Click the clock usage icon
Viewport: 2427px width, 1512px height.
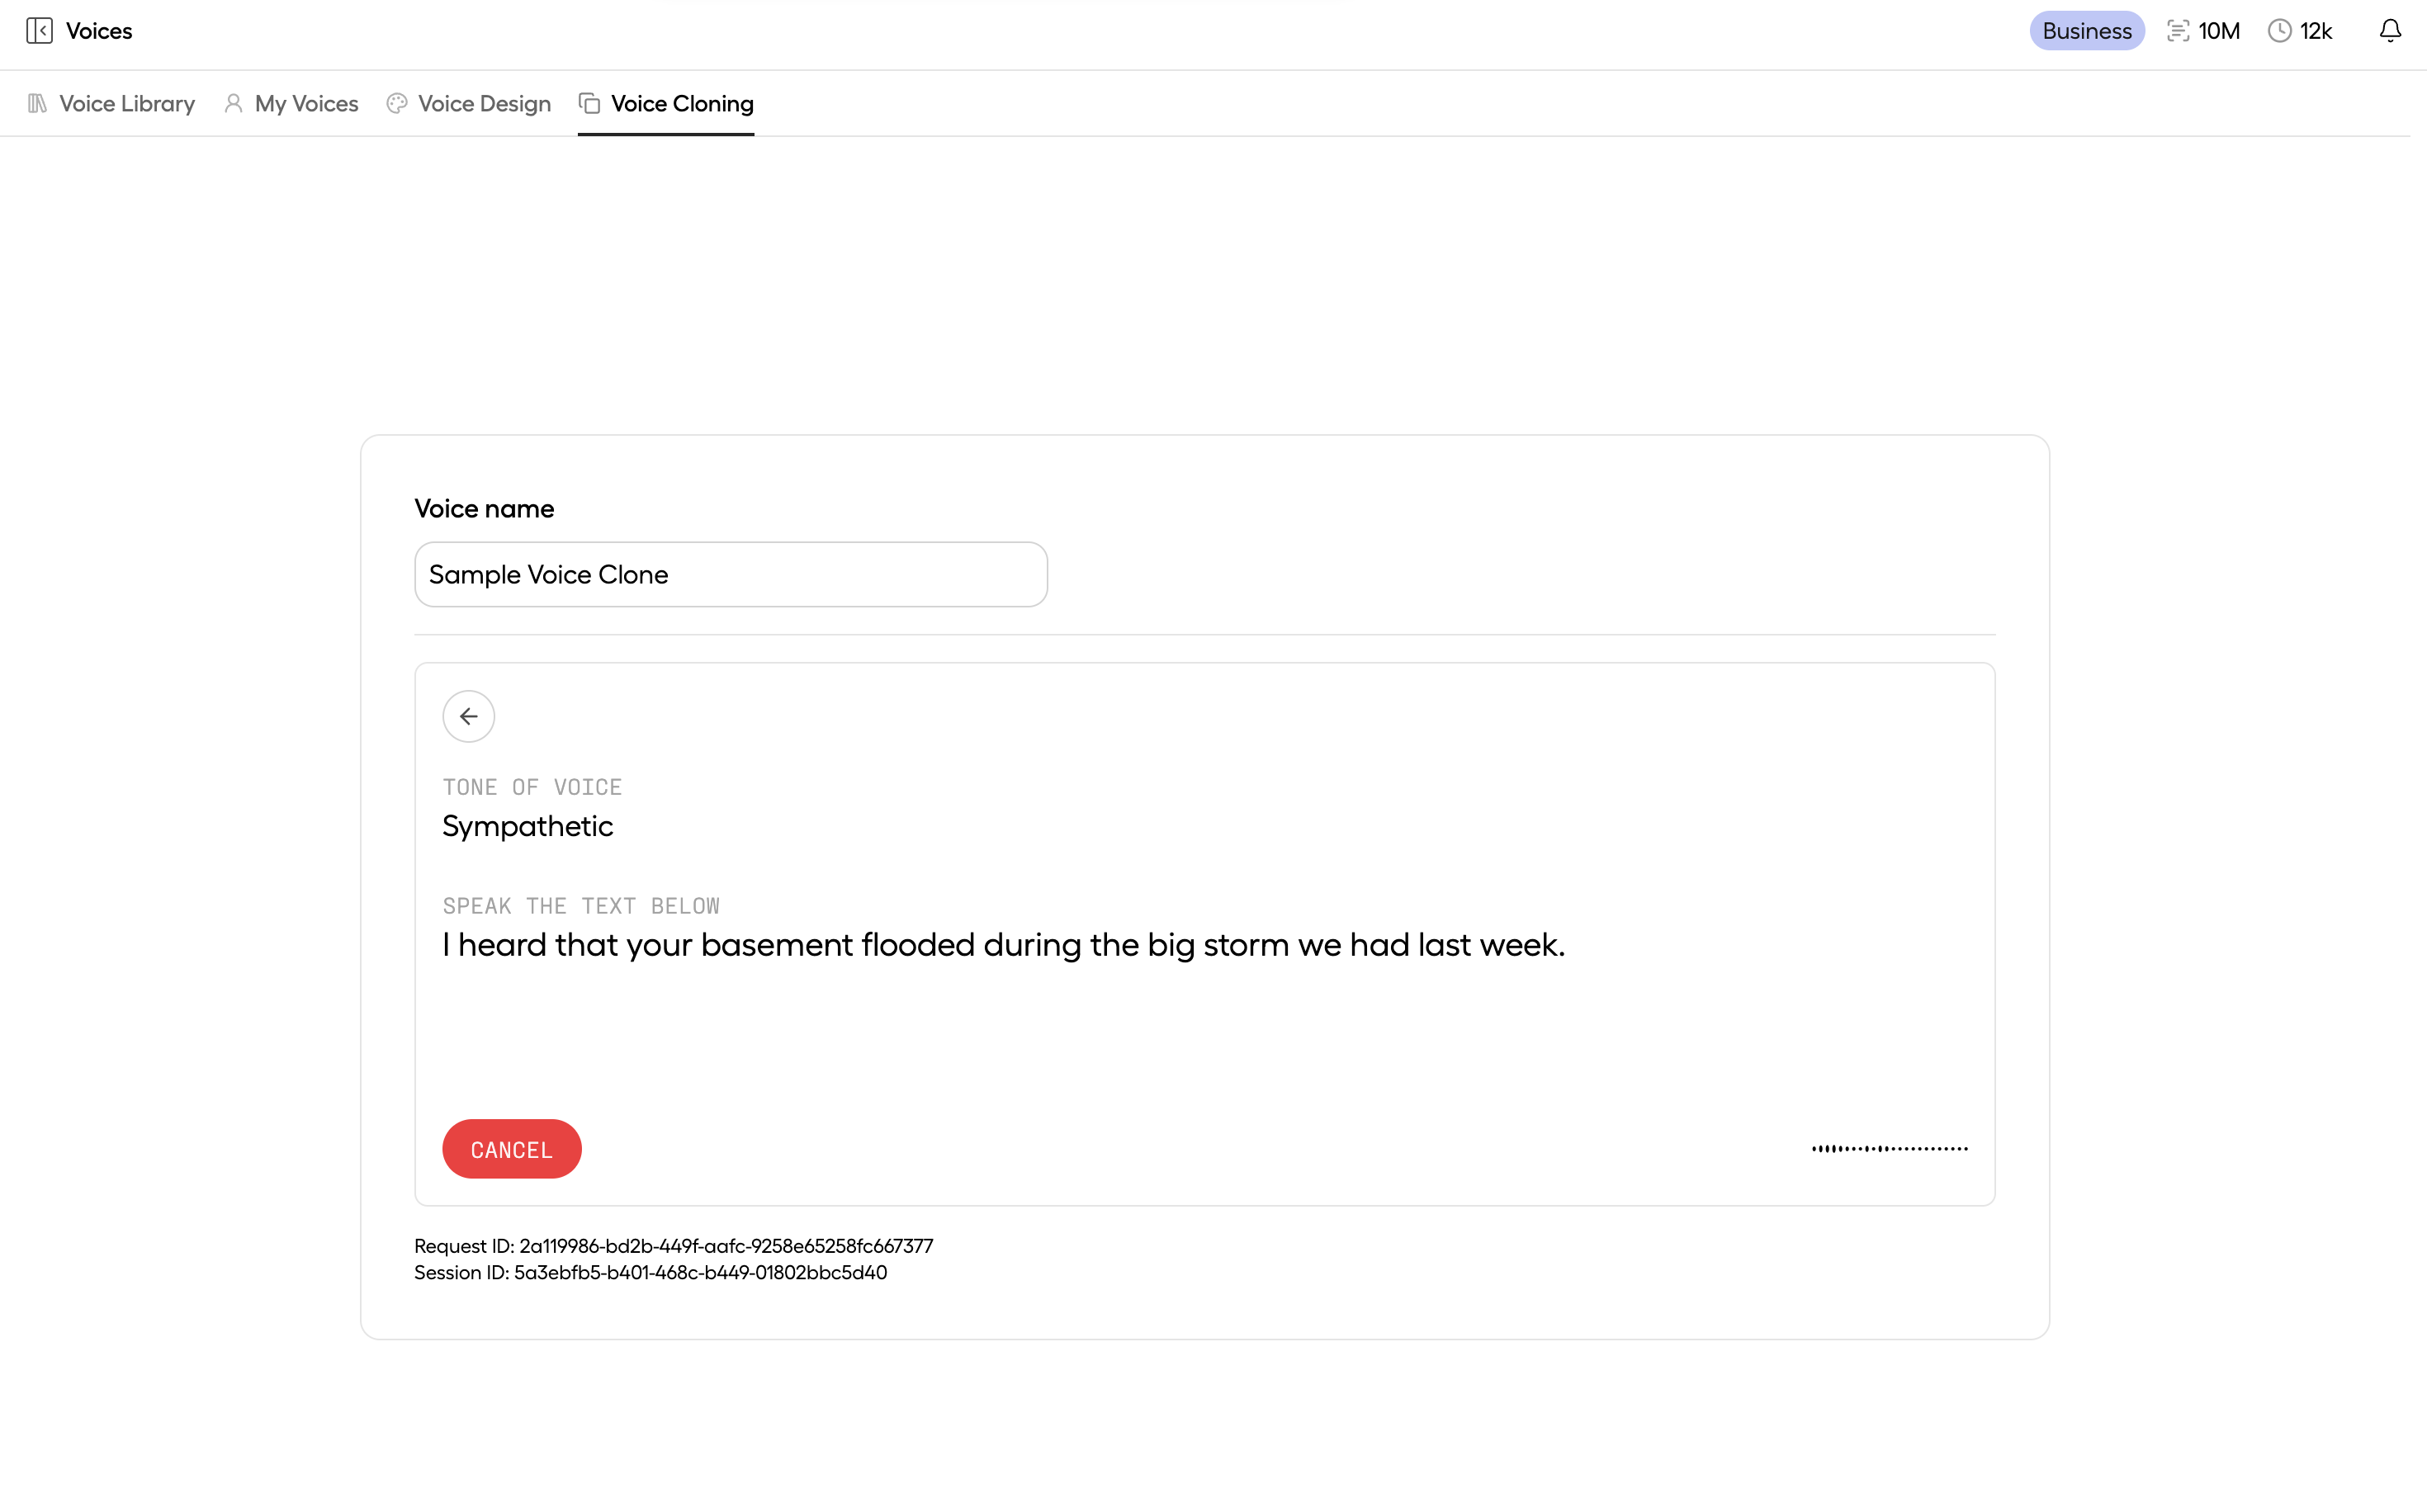tap(2279, 31)
